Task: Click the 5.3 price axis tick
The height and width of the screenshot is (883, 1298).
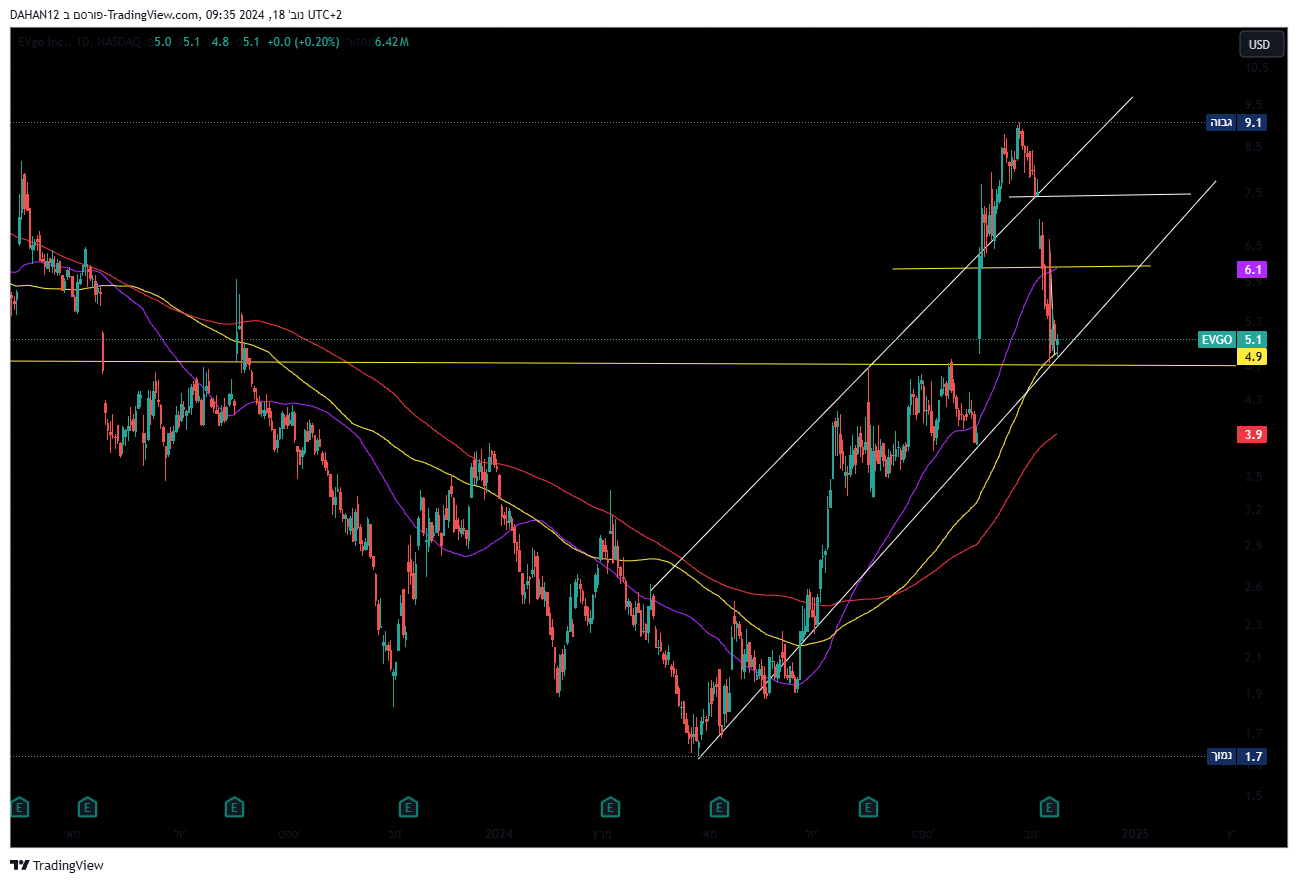Action: pos(1254,321)
